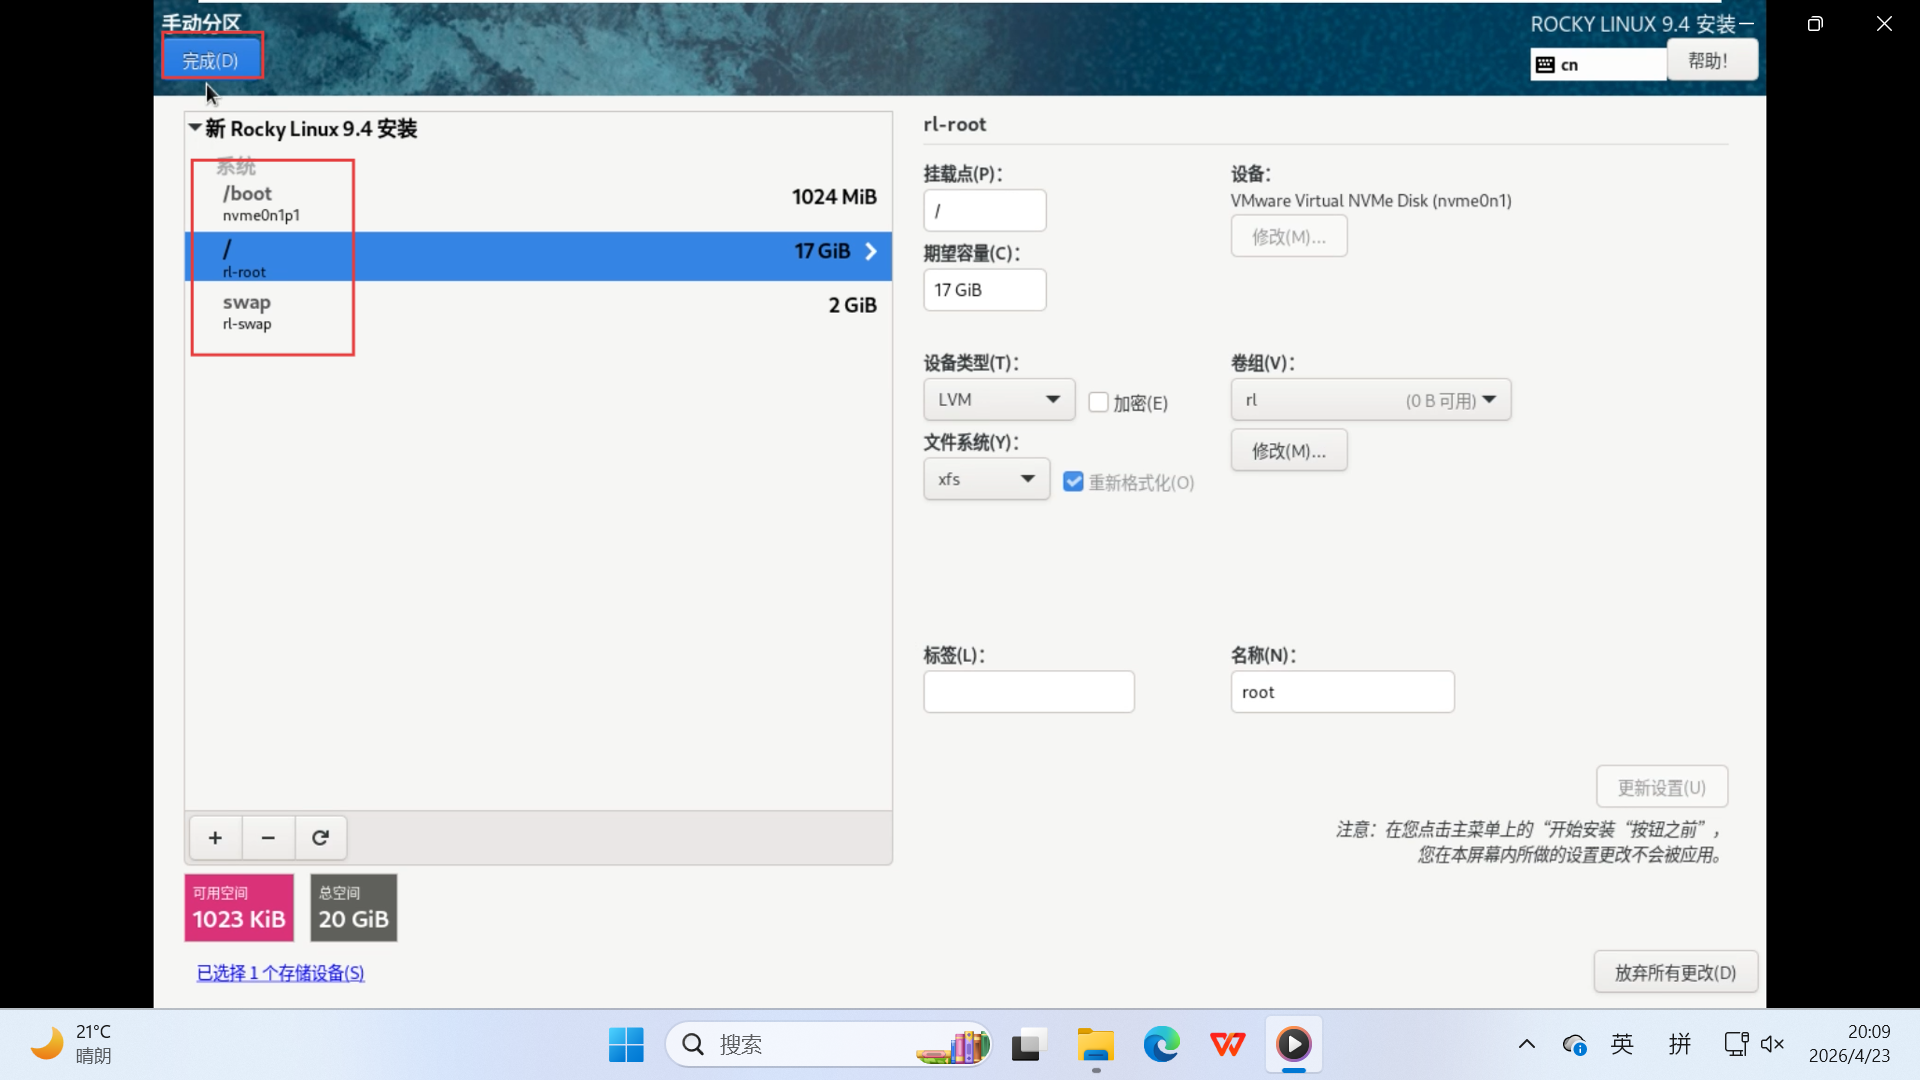
Task: Open WPS Office from the taskbar
Action: click(1227, 1045)
